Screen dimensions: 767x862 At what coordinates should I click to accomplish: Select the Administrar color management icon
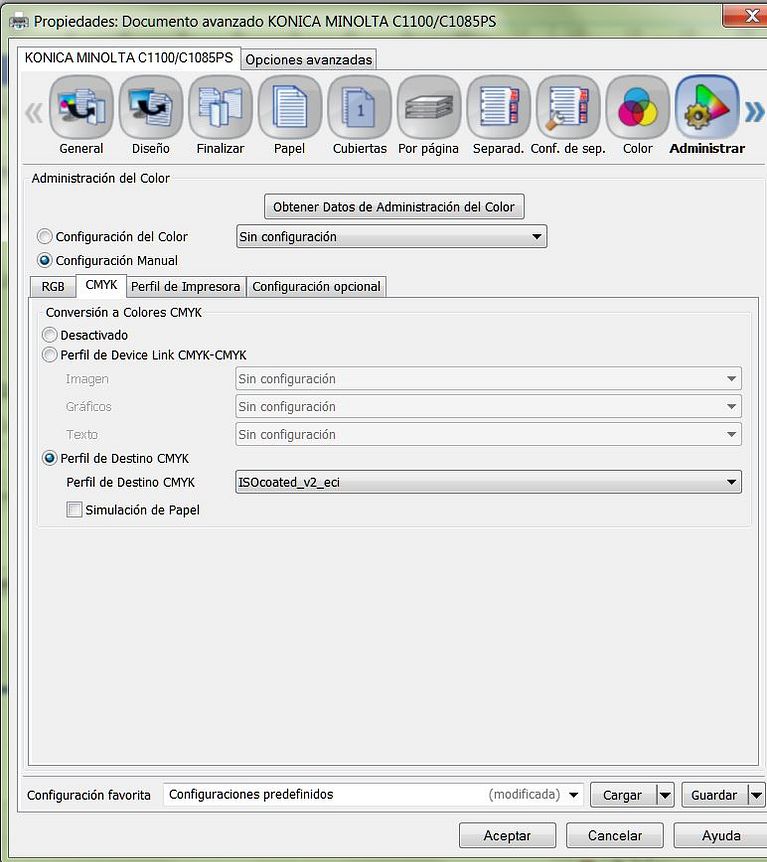(x=707, y=107)
